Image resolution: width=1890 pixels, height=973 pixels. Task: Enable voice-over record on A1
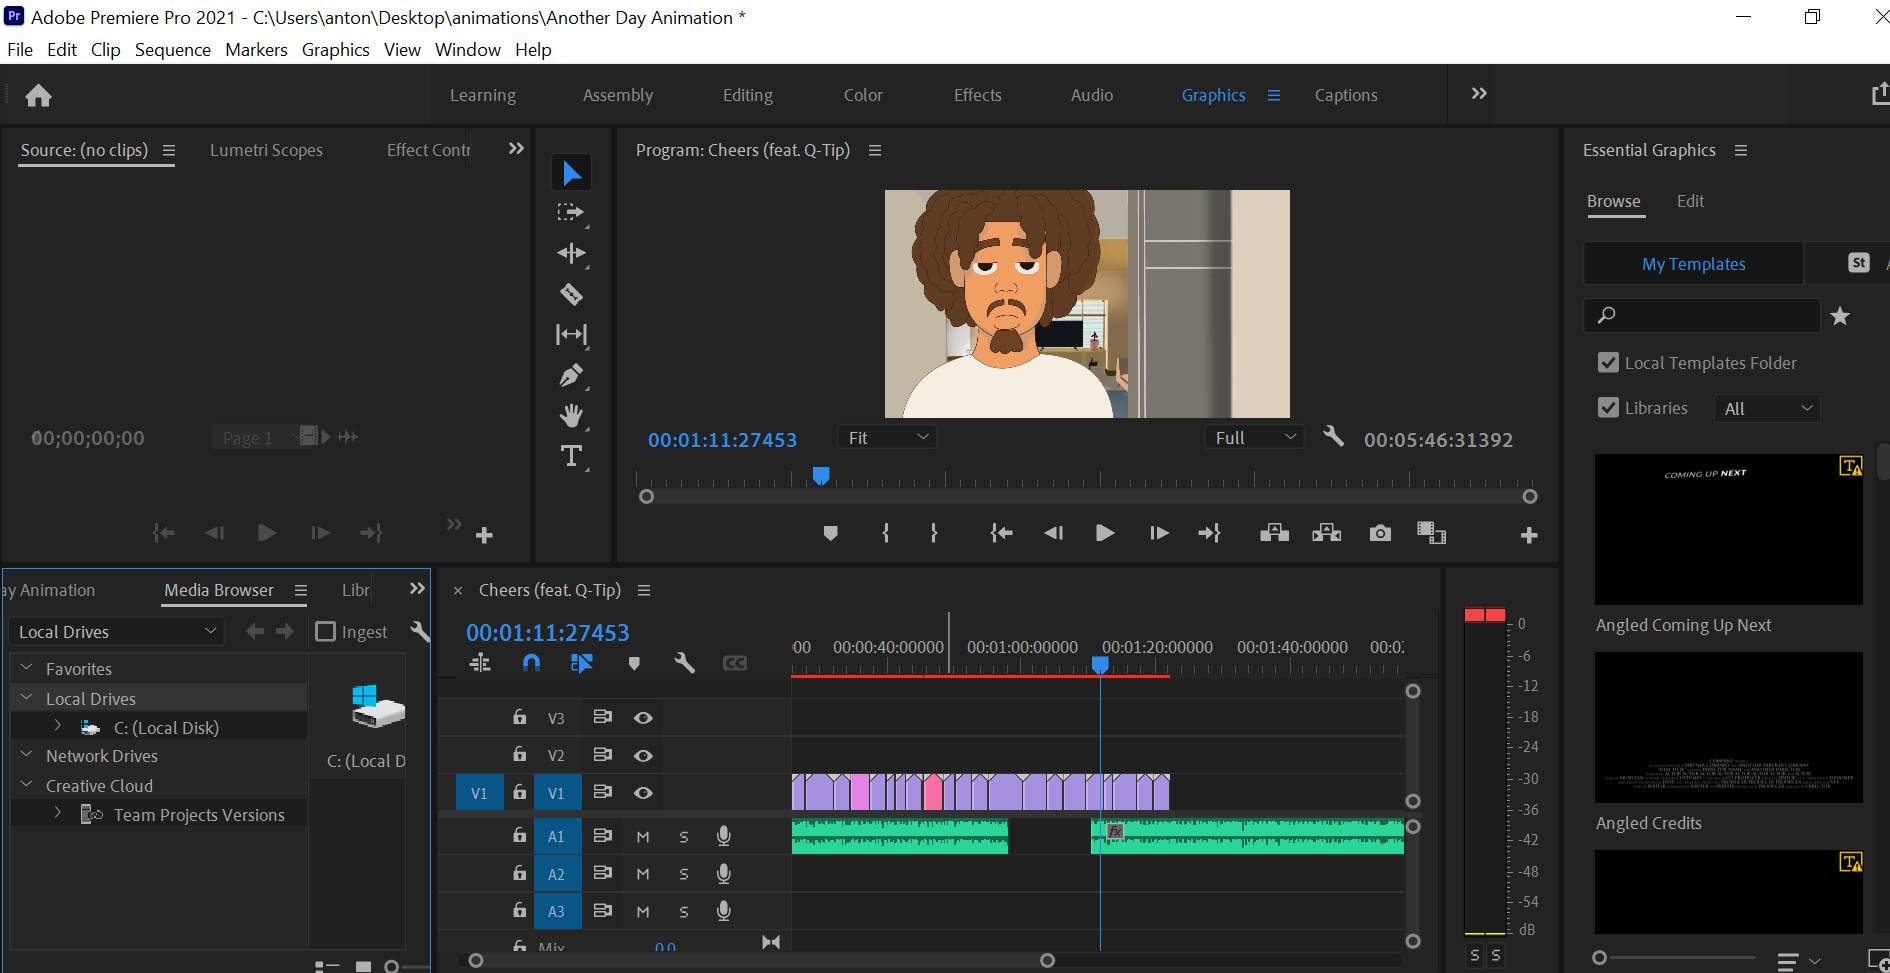pos(724,836)
